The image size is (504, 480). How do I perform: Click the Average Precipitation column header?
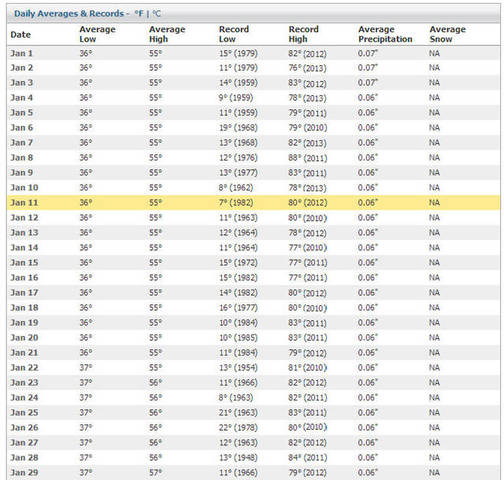click(385, 34)
